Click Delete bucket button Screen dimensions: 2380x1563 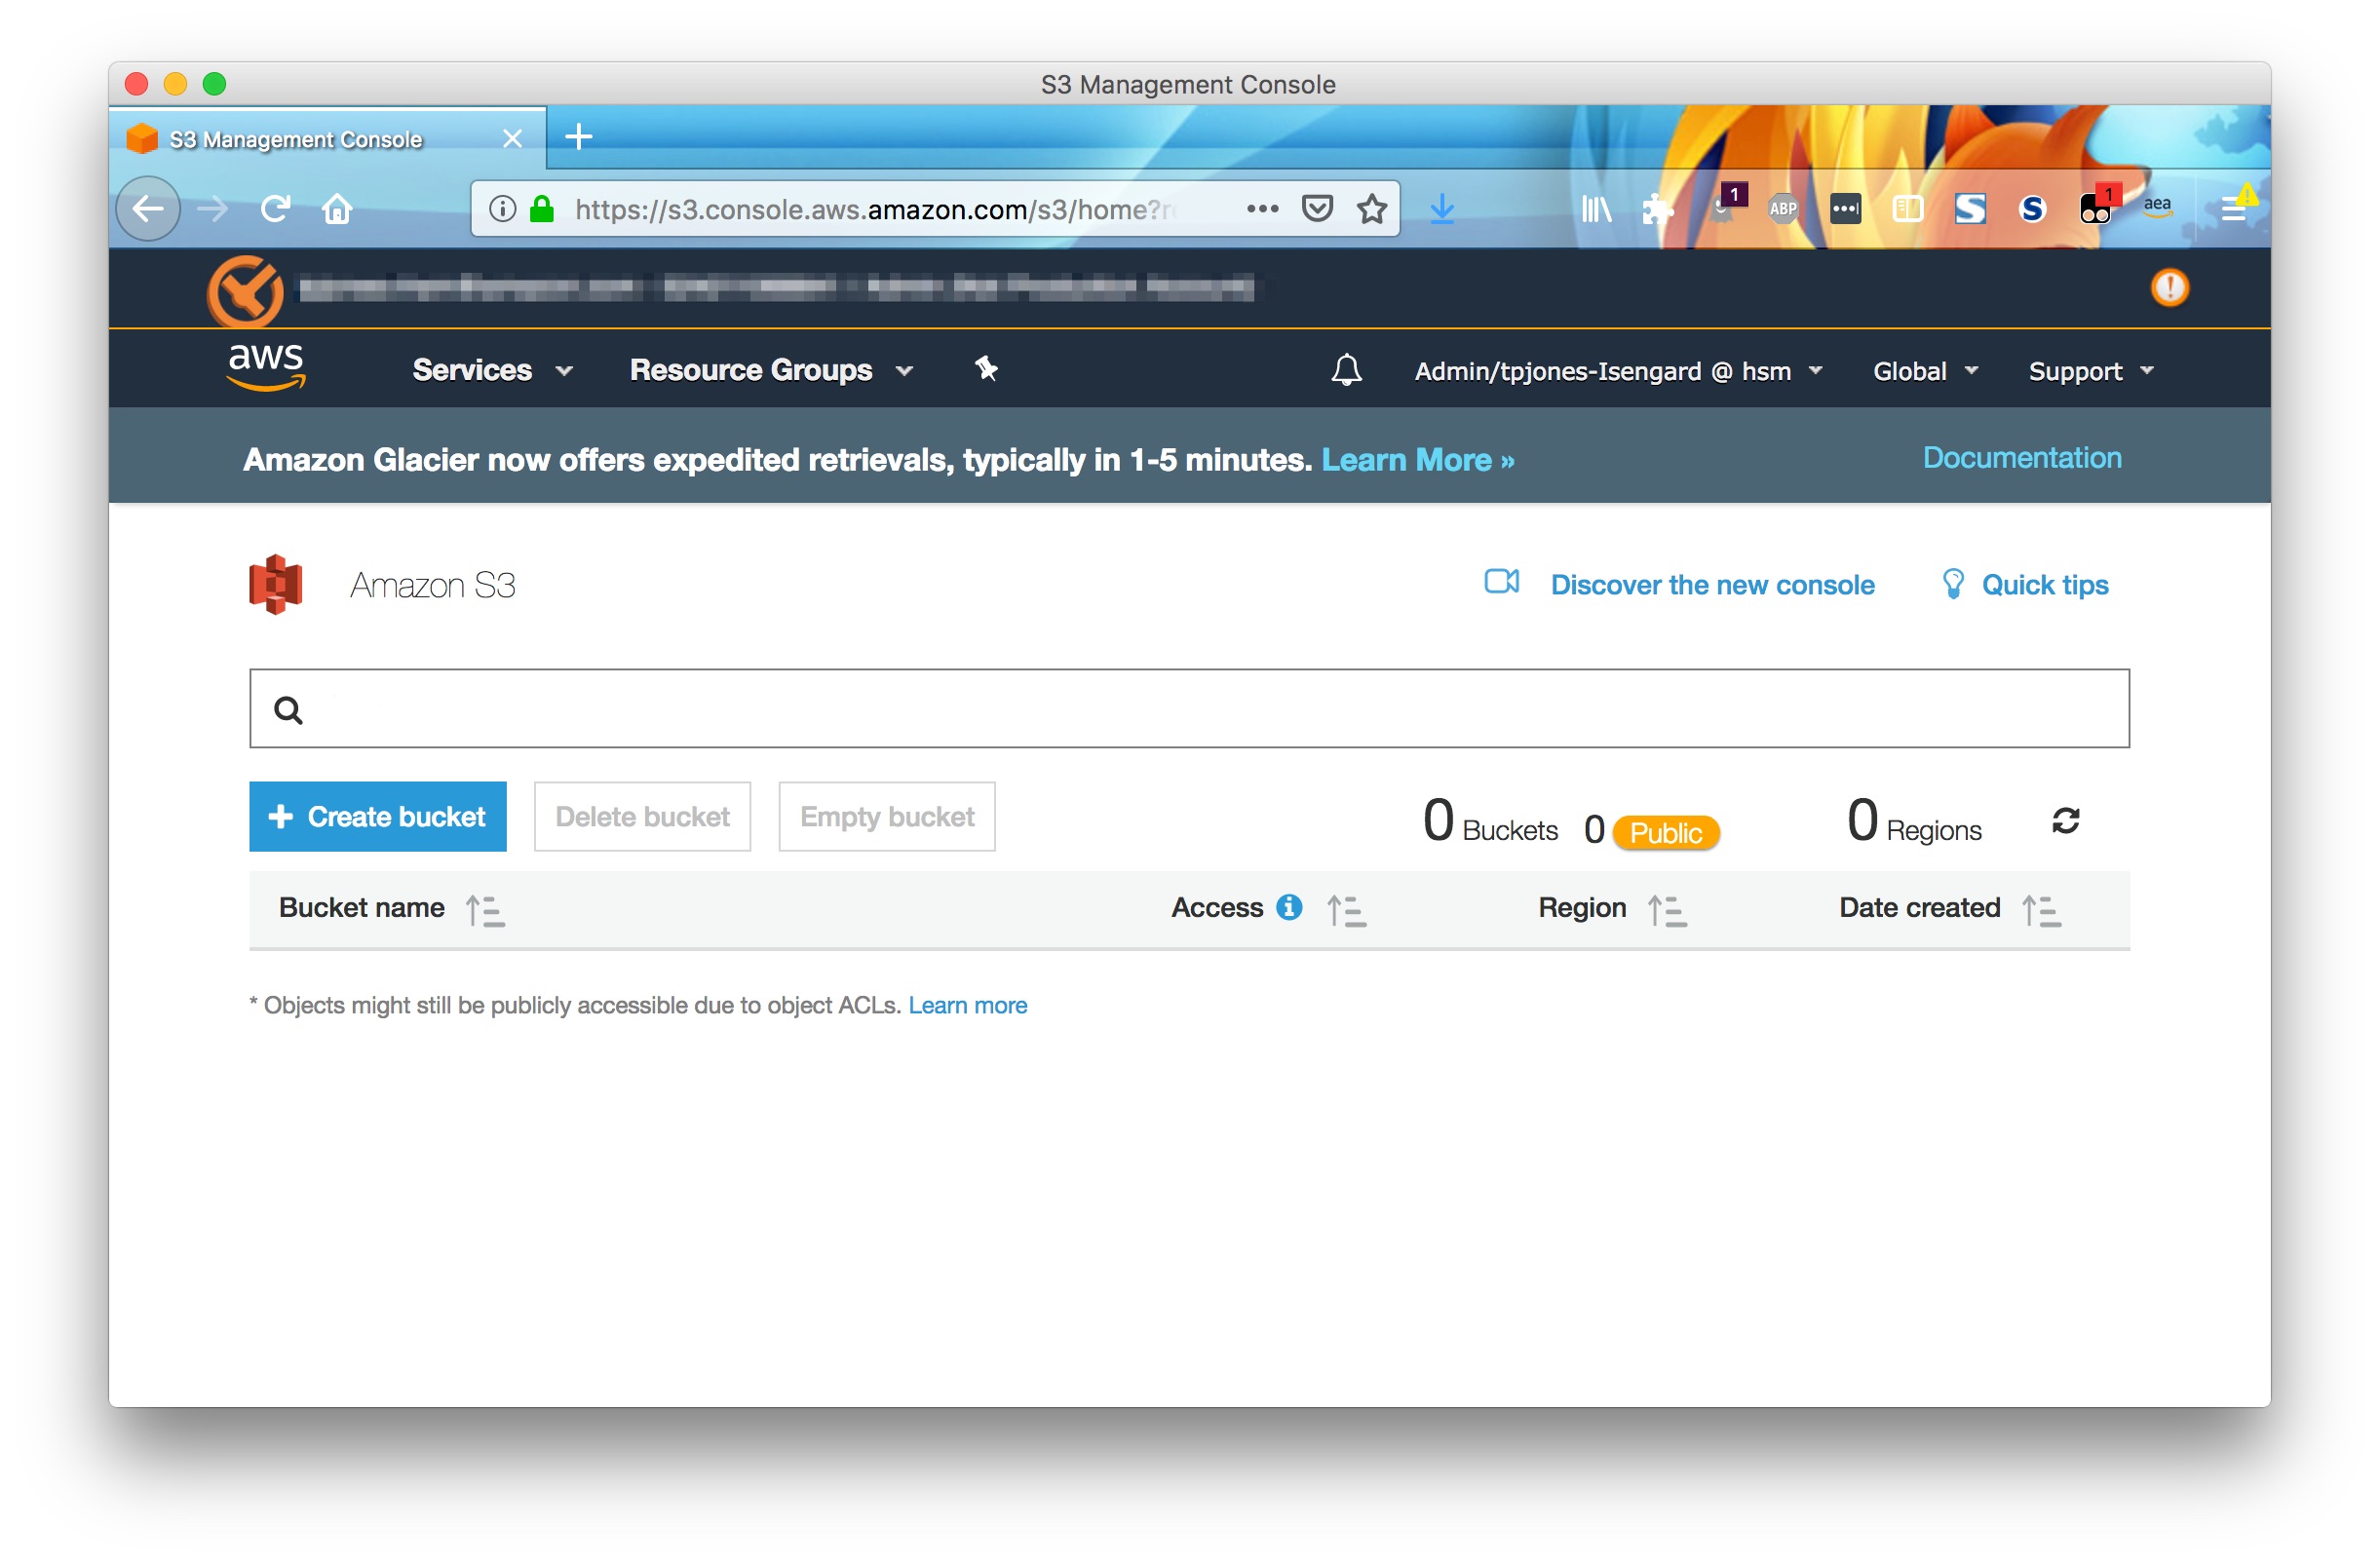[642, 817]
